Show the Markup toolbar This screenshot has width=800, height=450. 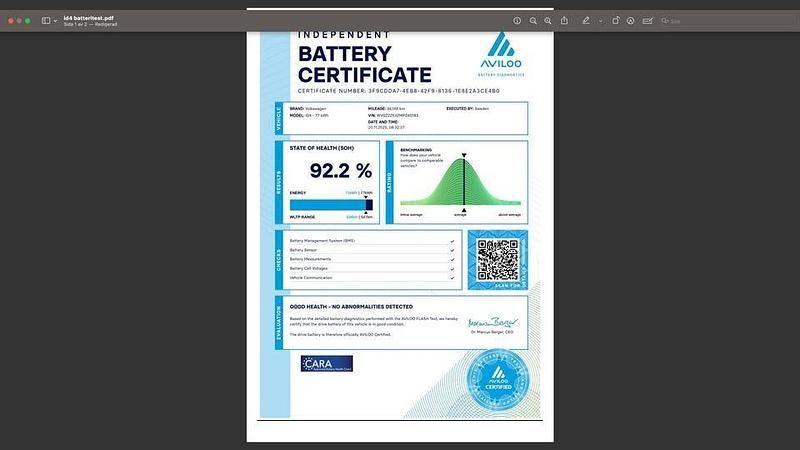pyautogui.click(x=632, y=20)
